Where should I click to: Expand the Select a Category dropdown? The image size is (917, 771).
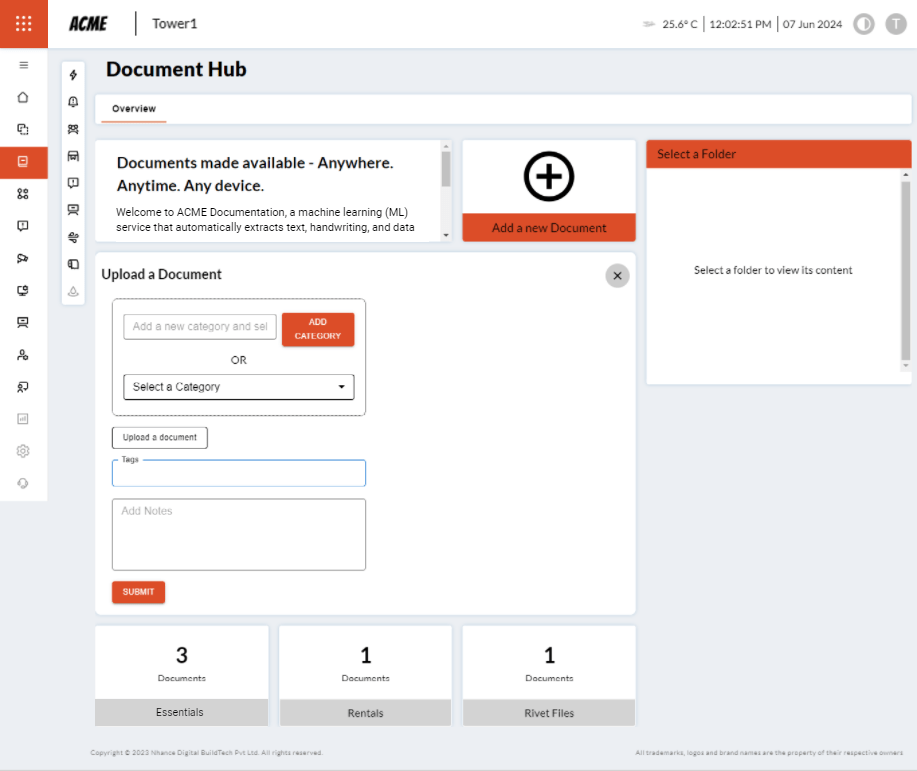click(238, 387)
